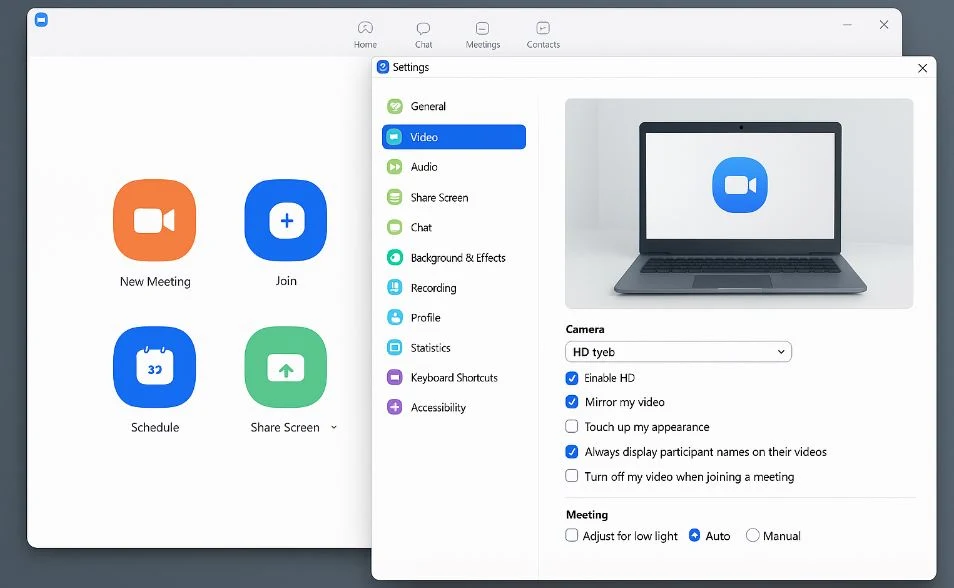Viewport: 954px width, 588px height.
Task: Enable Touch up my appearance
Action: pyautogui.click(x=572, y=427)
